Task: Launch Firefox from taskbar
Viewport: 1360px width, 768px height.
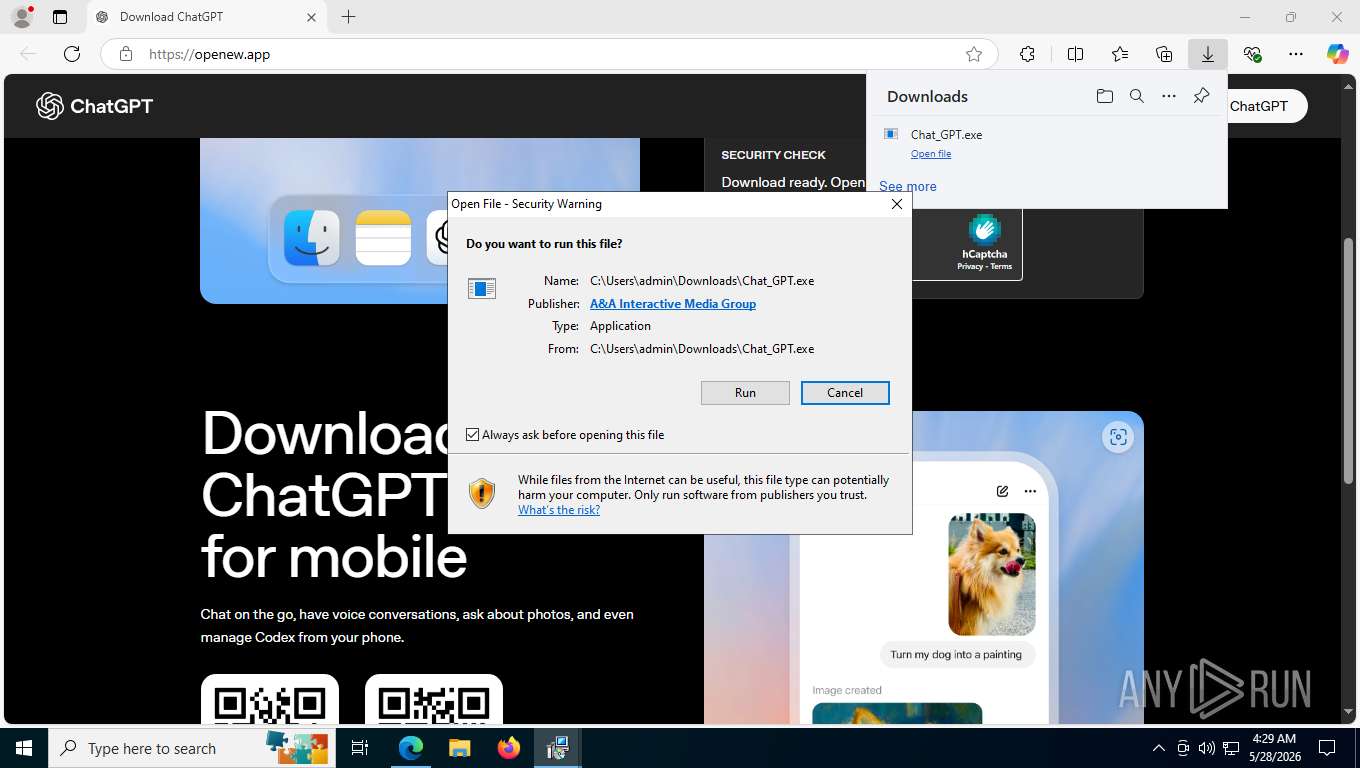Action: (509, 748)
